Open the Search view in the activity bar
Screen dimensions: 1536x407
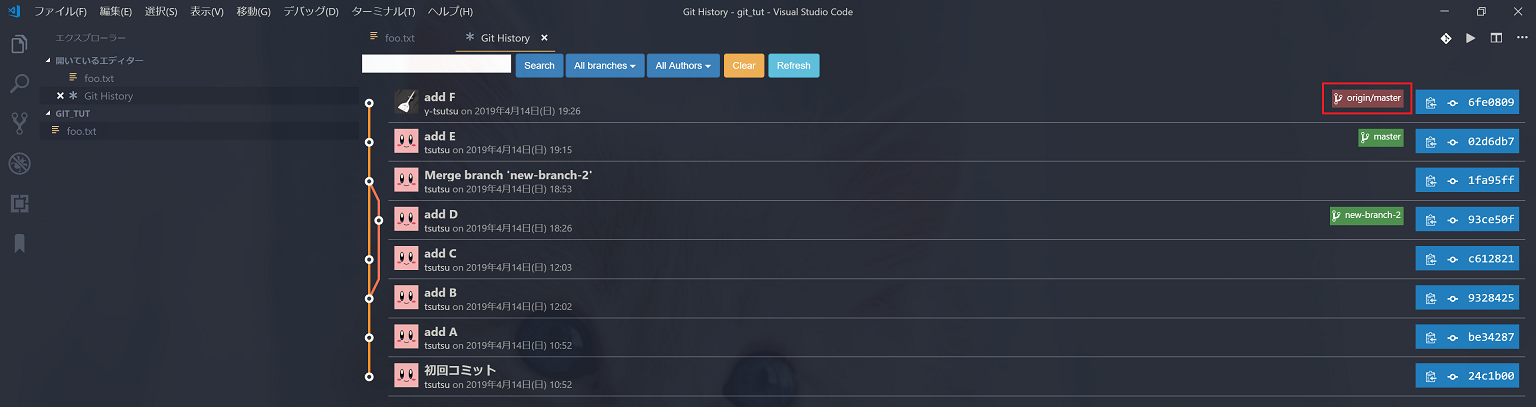pyautogui.click(x=19, y=84)
